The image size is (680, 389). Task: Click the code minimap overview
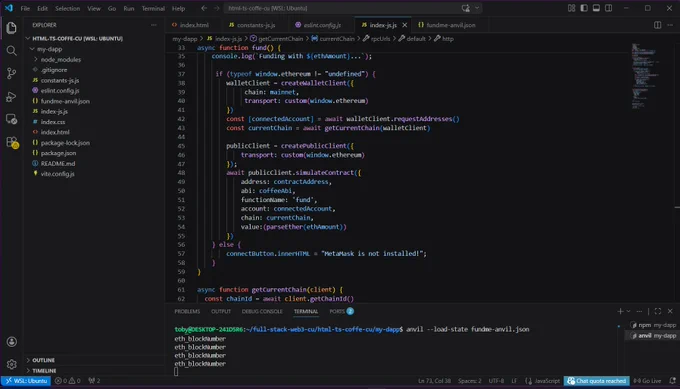(x=645, y=76)
